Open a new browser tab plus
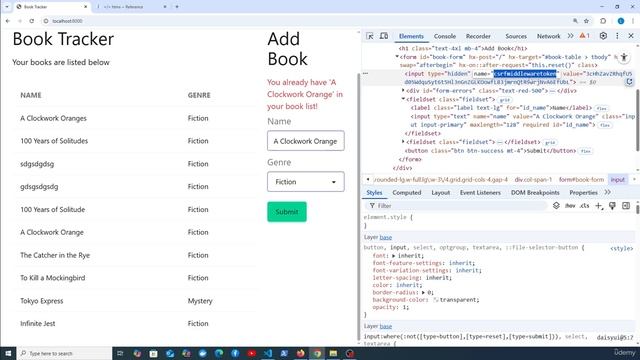This screenshot has height=360, width=640. [x=177, y=7]
